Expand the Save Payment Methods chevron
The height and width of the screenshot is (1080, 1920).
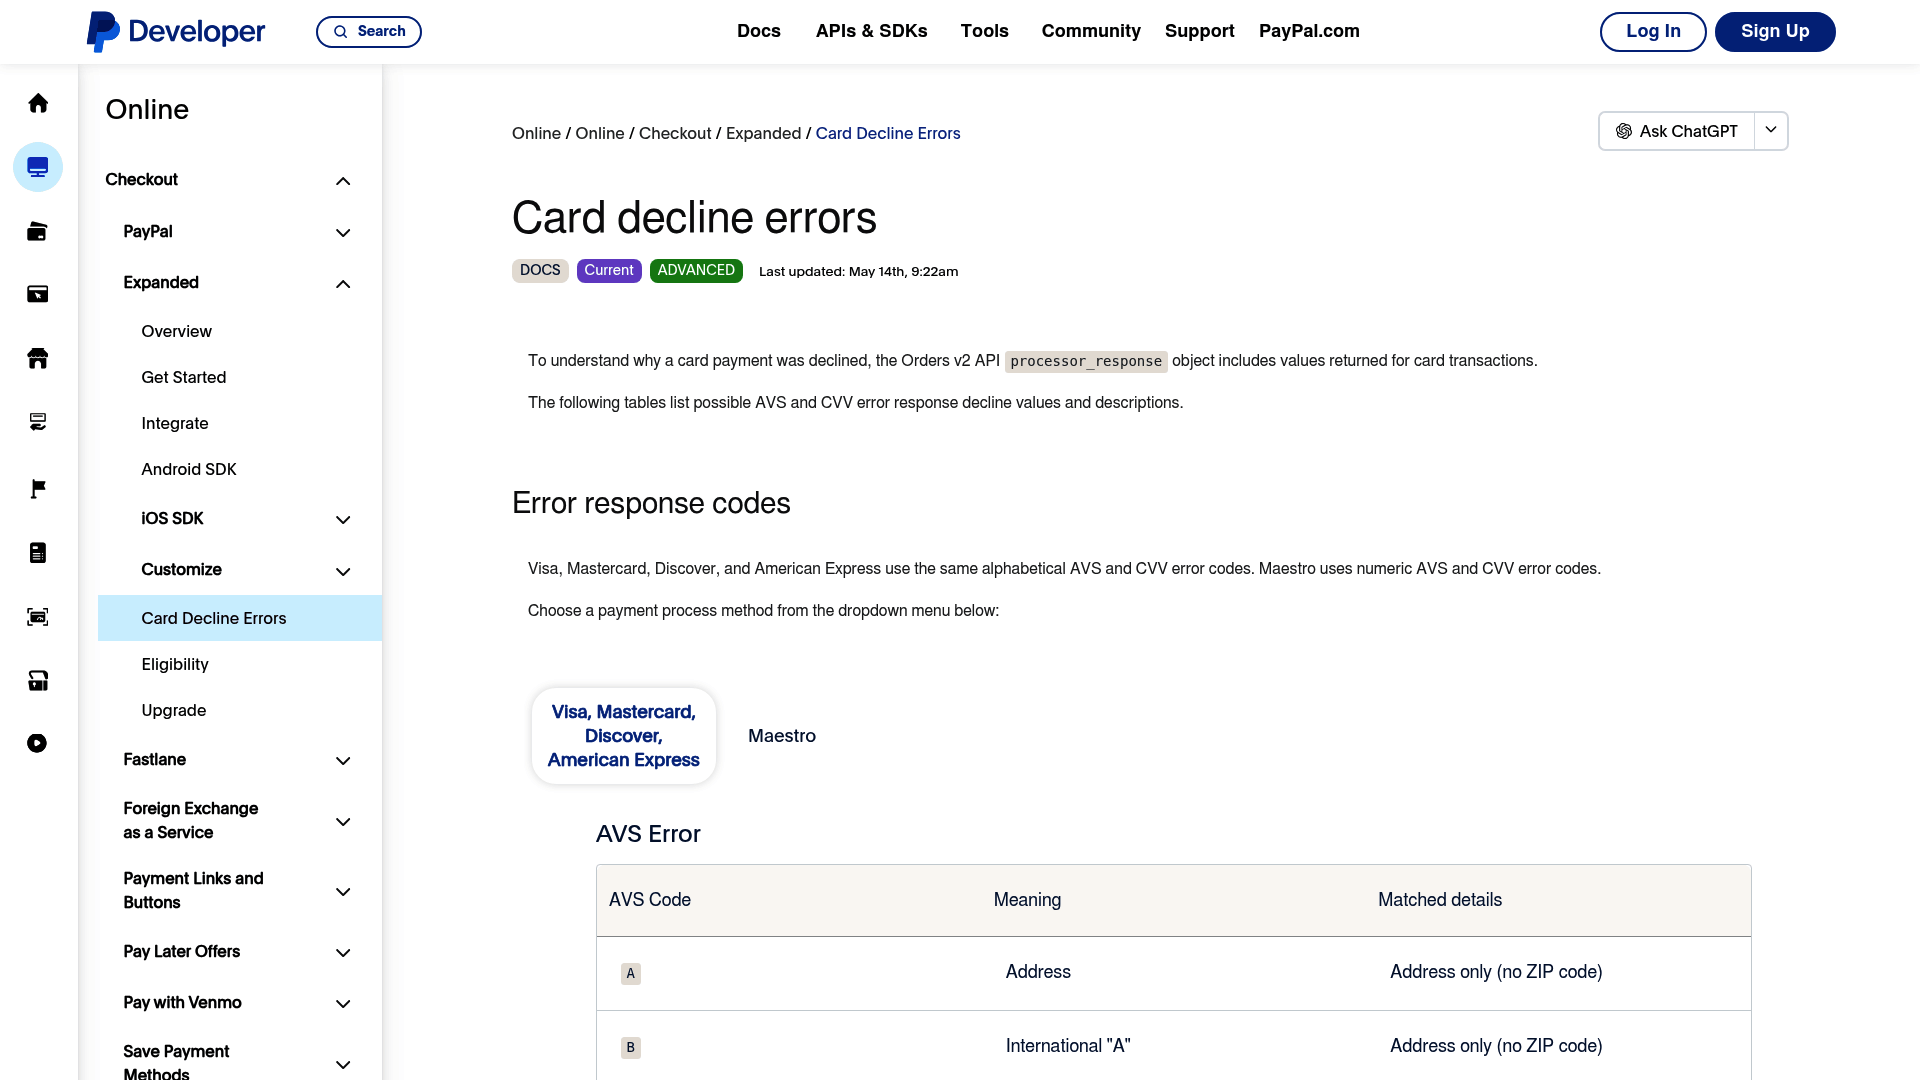tap(343, 1065)
